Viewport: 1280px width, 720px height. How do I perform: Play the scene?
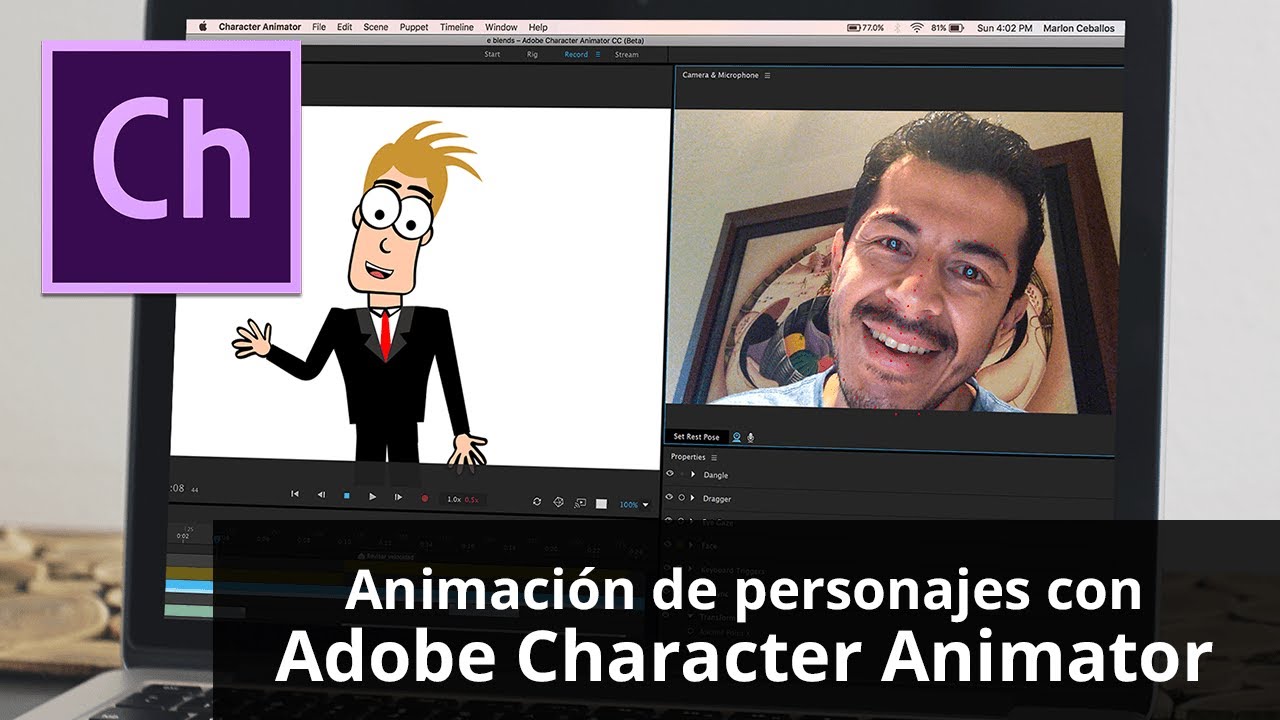pos(373,497)
